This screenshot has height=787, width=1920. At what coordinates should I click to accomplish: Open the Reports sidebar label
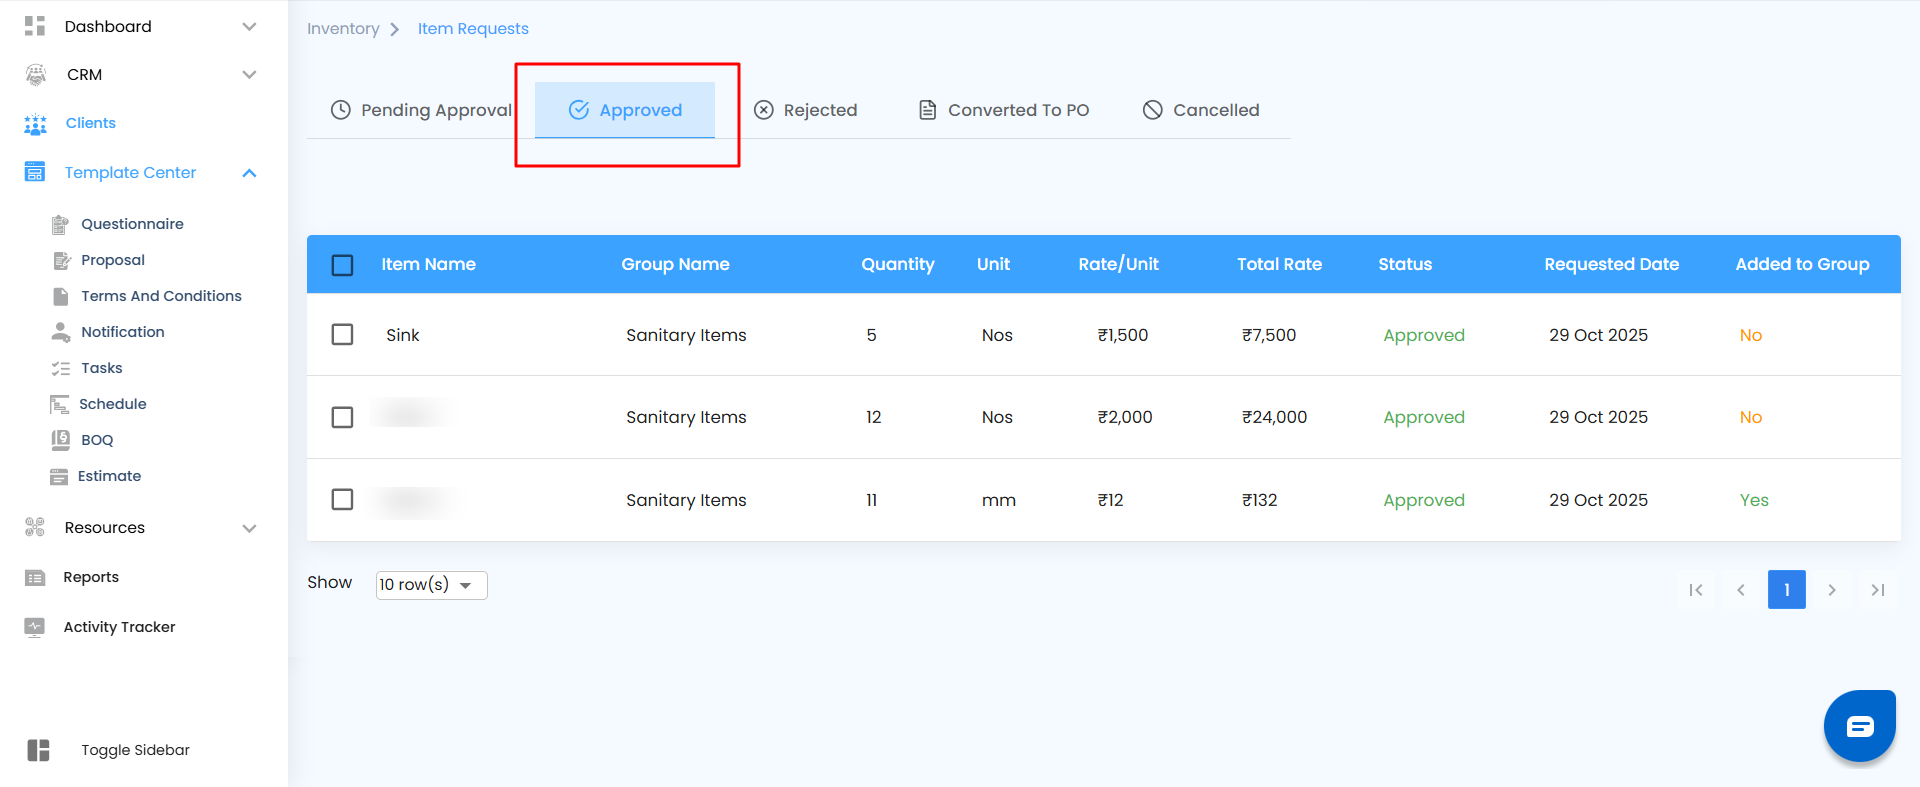point(91,577)
